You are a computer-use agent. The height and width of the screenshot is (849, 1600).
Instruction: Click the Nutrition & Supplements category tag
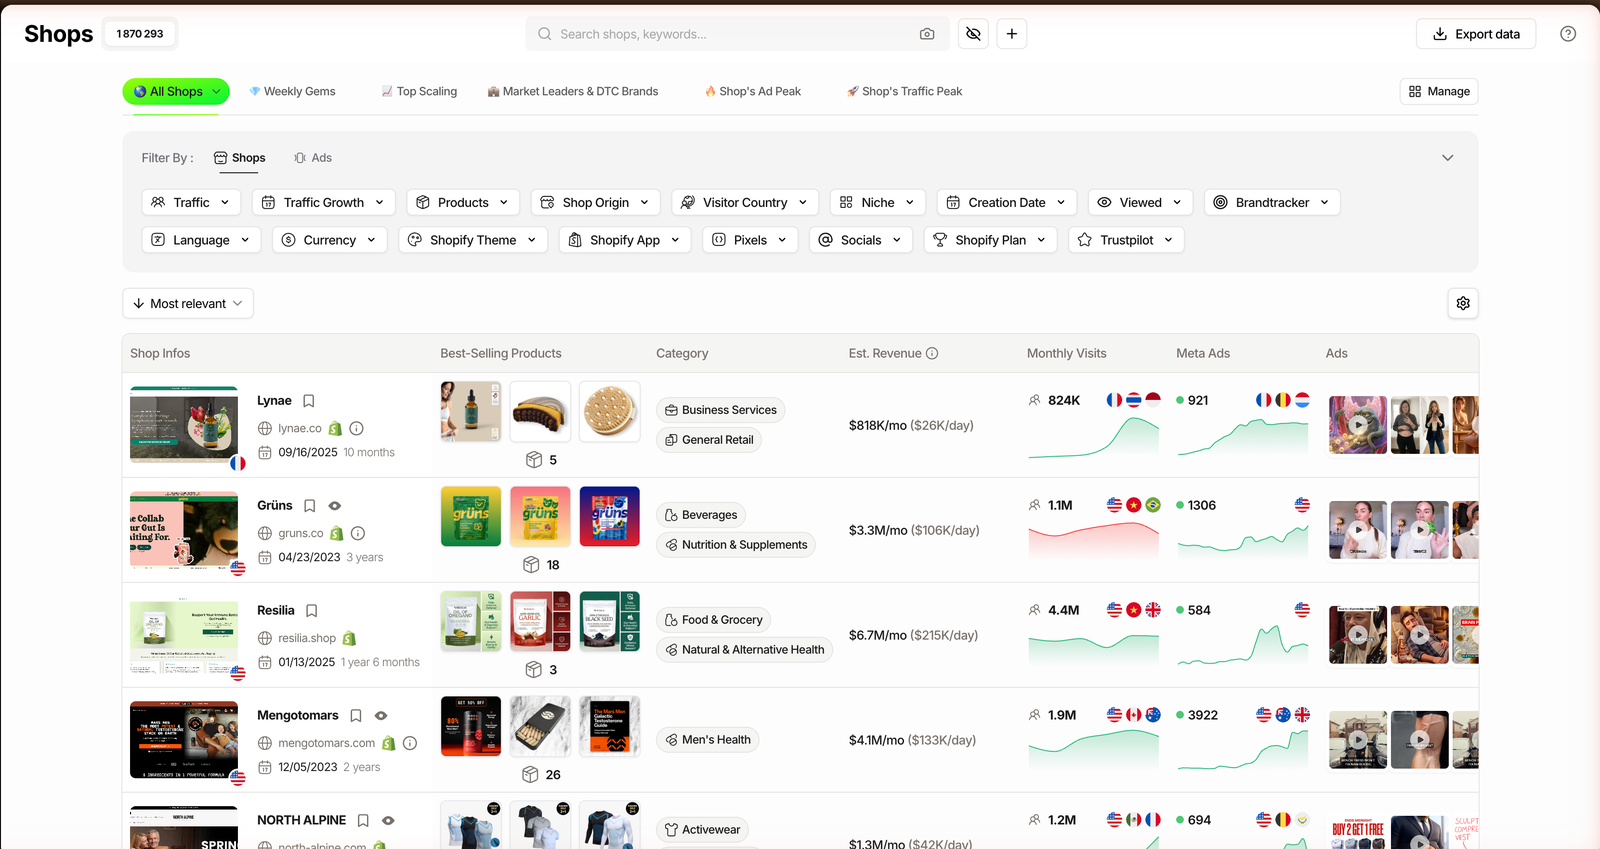coord(736,545)
